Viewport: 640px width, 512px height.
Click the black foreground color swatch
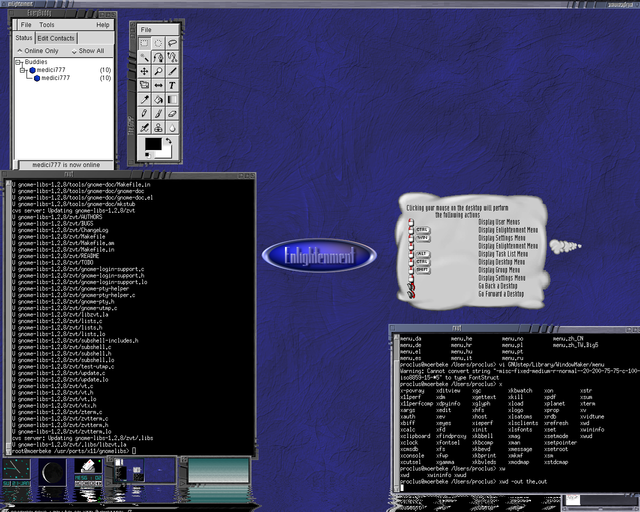[153, 145]
